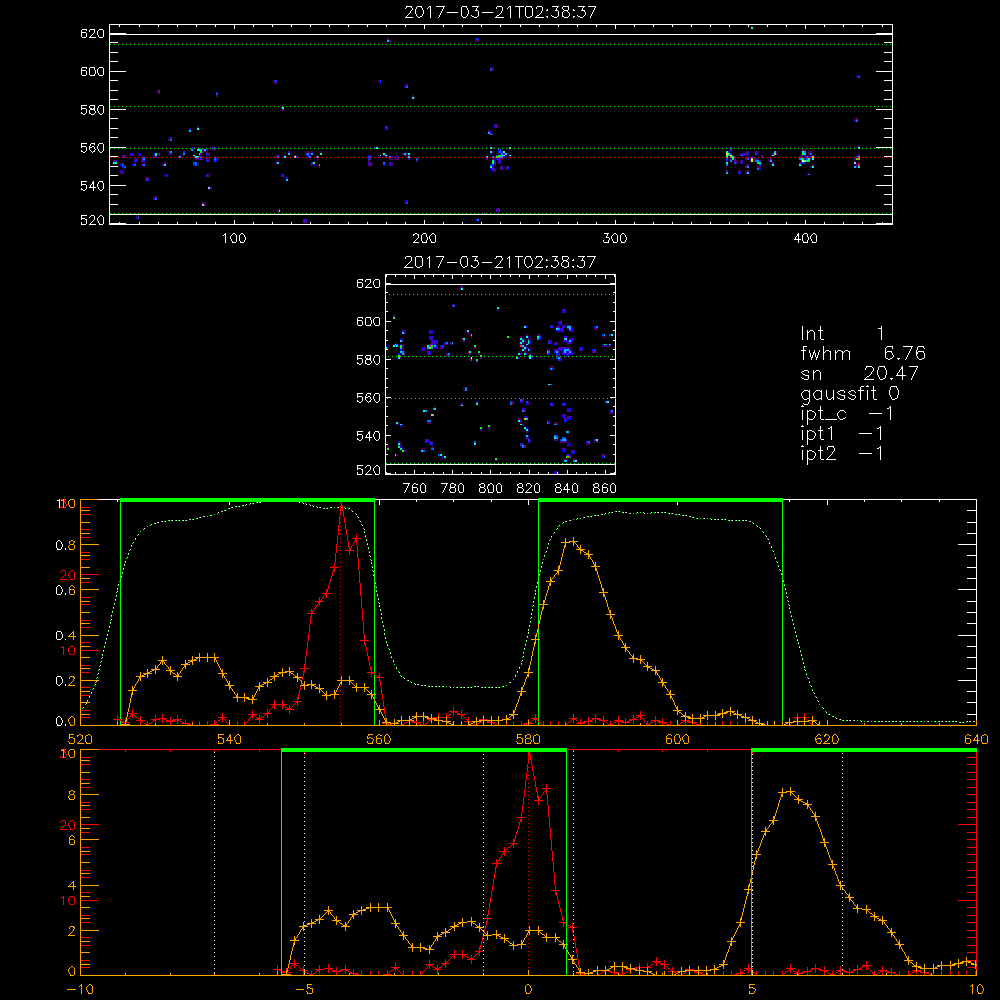Viewport: 1000px width, 1000px height.
Task: Click x-axis label 5 on bottom plot
Action: [x=752, y=989]
